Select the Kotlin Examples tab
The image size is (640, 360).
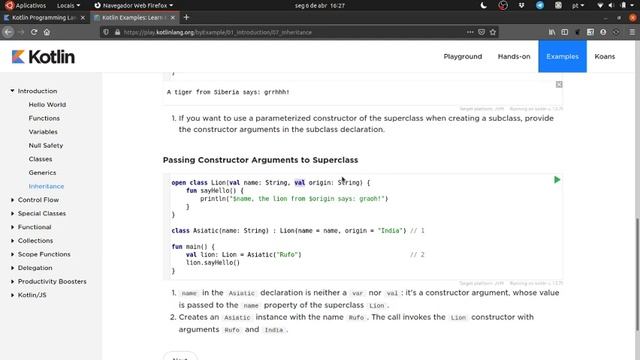pyautogui.click(x=134, y=18)
